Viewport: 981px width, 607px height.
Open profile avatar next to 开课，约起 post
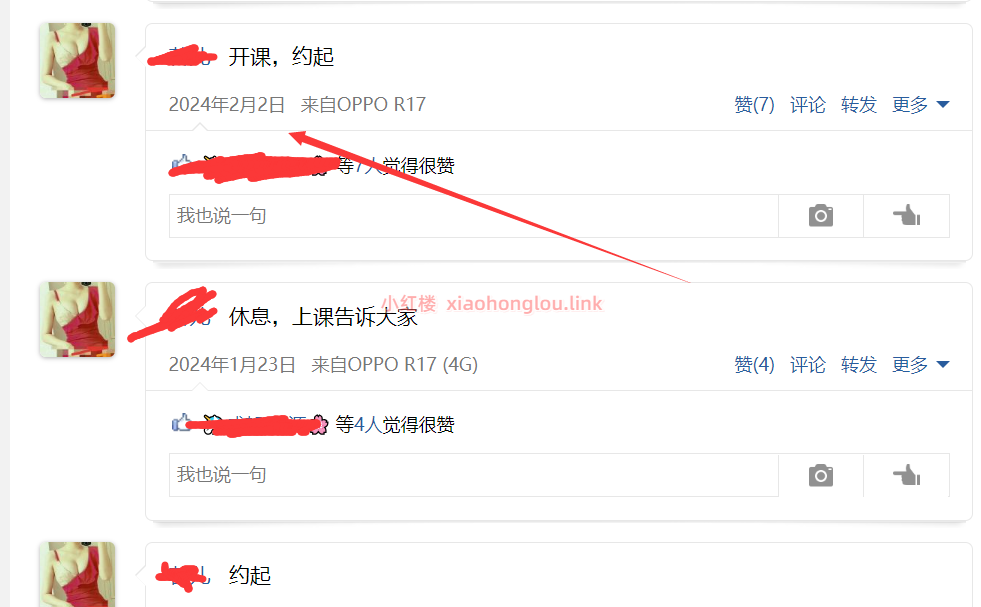click(x=77, y=61)
